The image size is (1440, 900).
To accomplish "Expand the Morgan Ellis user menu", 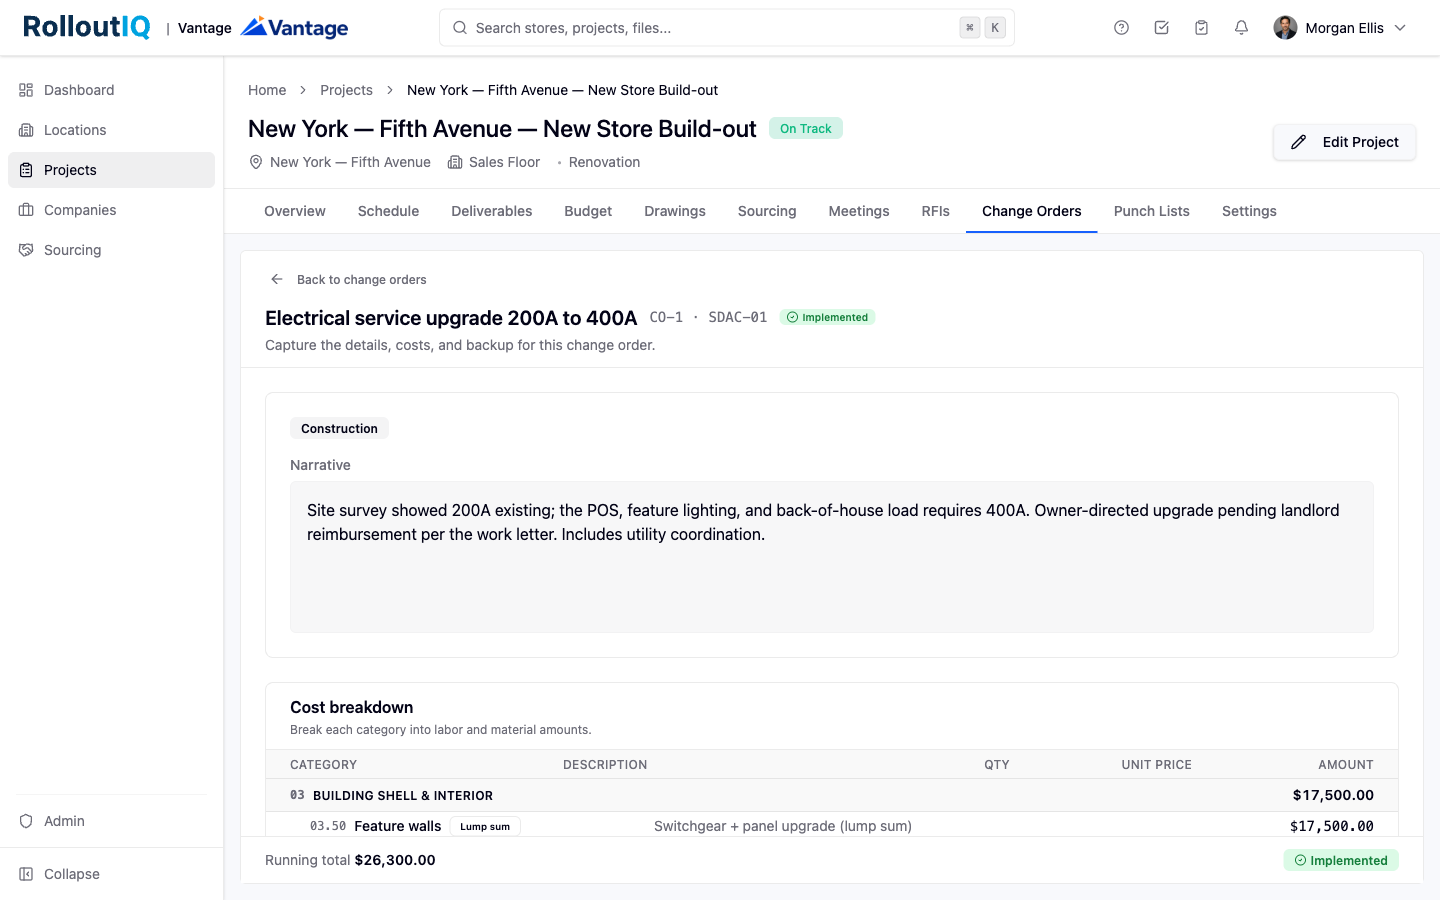I will click(x=1340, y=28).
